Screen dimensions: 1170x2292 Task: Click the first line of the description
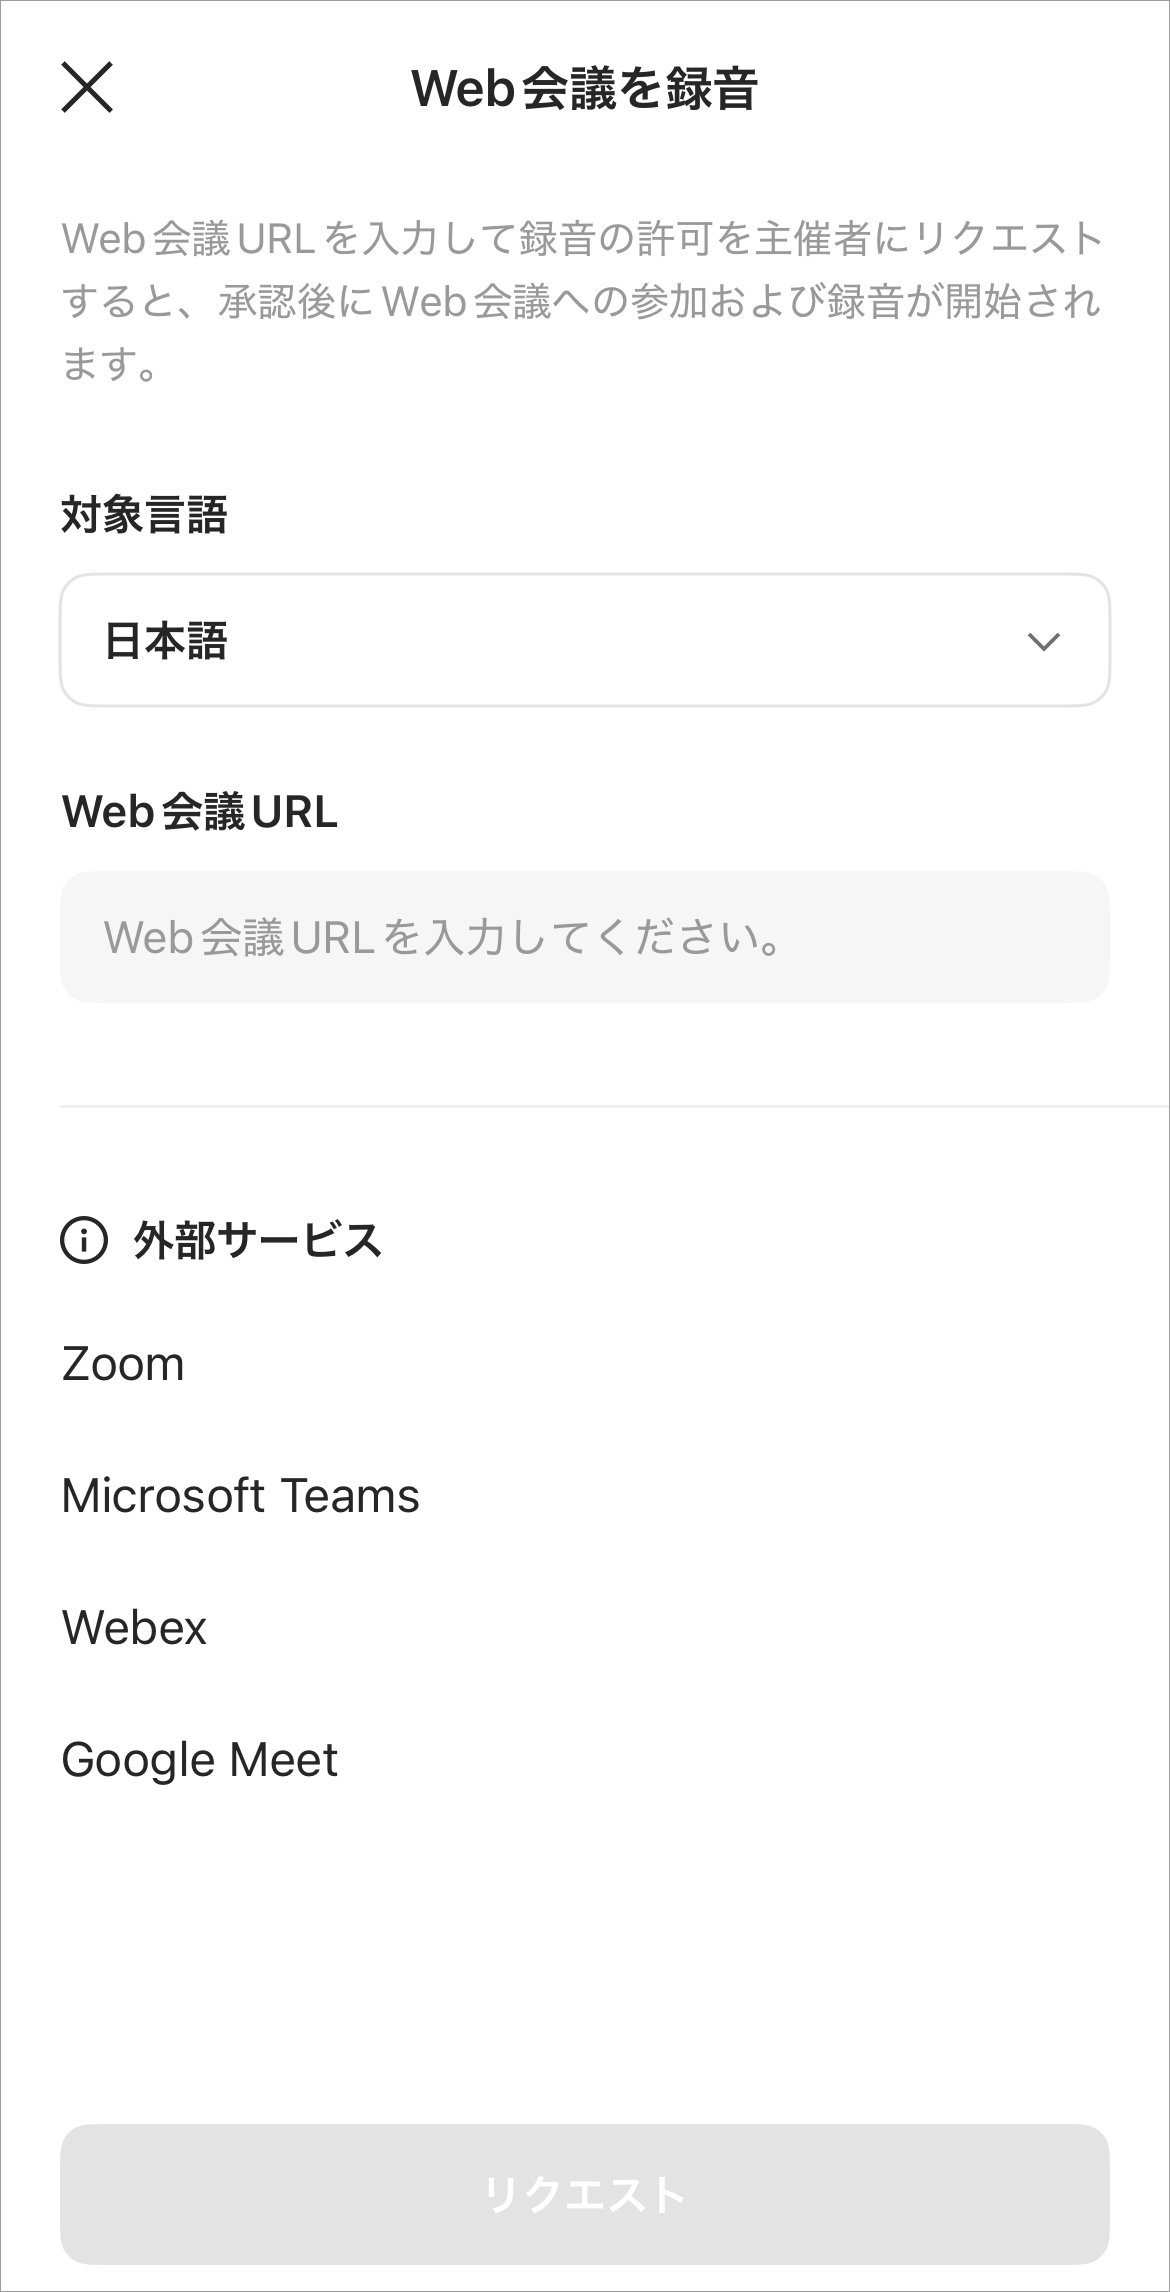(582, 239)
